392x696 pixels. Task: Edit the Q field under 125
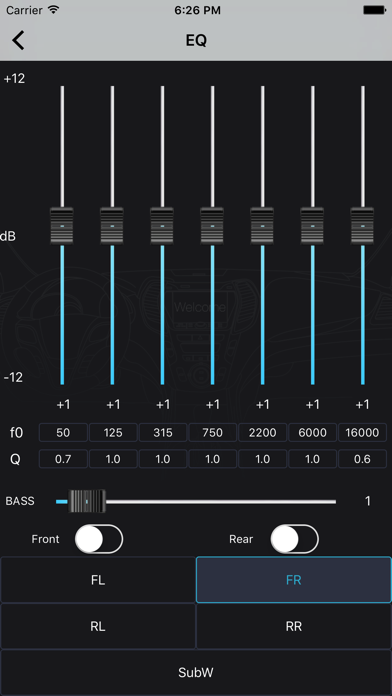[x=113, y=459]
